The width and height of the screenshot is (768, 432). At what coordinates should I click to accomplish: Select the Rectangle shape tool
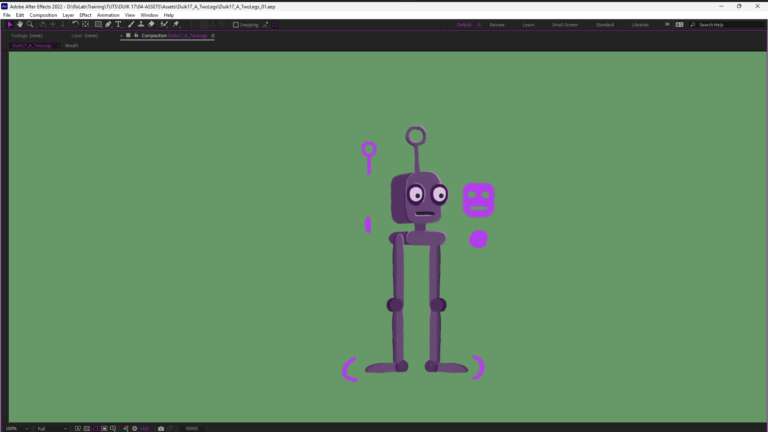(97, 24)
